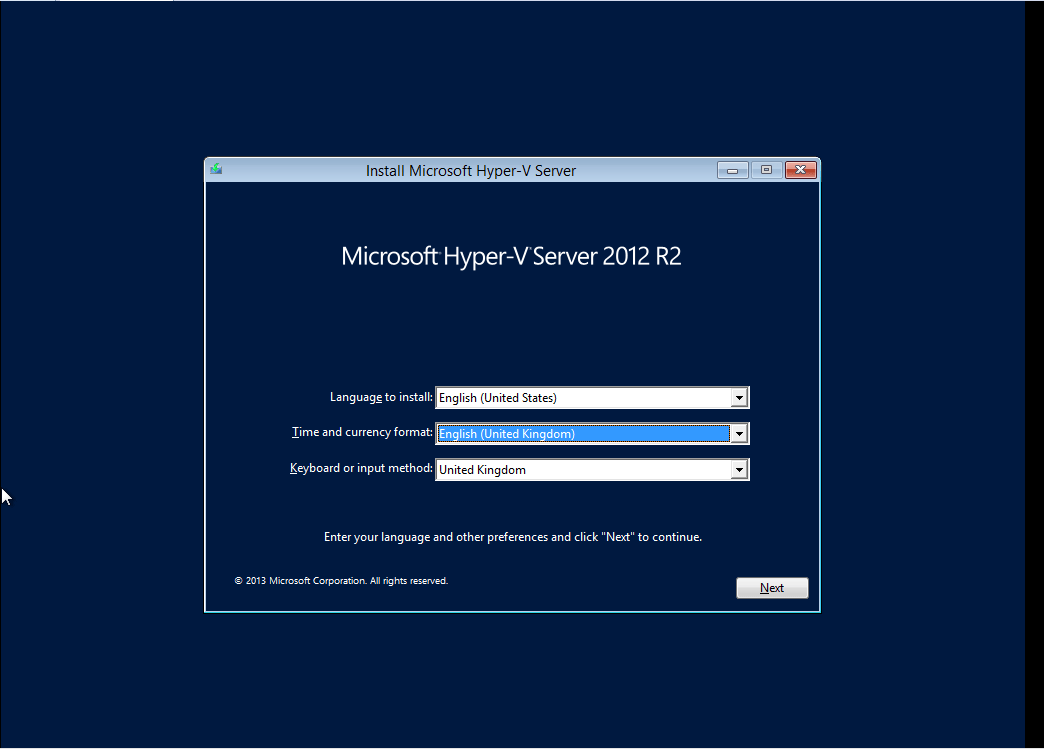Screen dimensions: 1044x749
Task: Click Next to continue the installation
Action: tap(772, 587)
